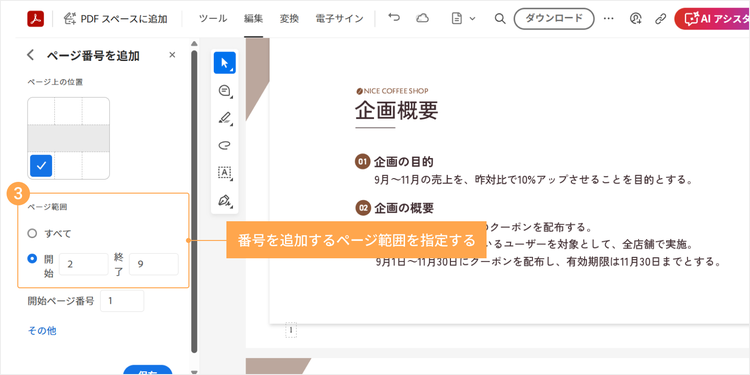The width and height of the screenshot is (750, 375).
Task: Click the ダウンロード button
Action: tap(554, 19)
